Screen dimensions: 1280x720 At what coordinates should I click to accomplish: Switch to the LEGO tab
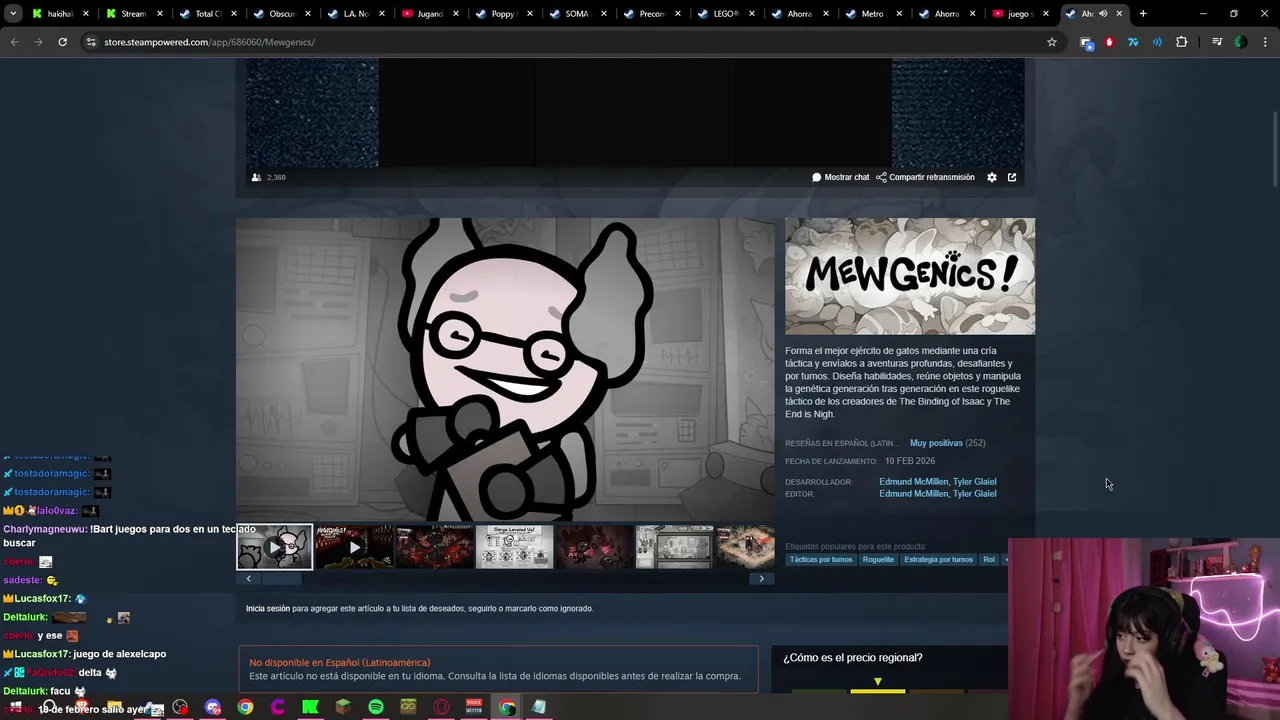(x=725, y=14)
